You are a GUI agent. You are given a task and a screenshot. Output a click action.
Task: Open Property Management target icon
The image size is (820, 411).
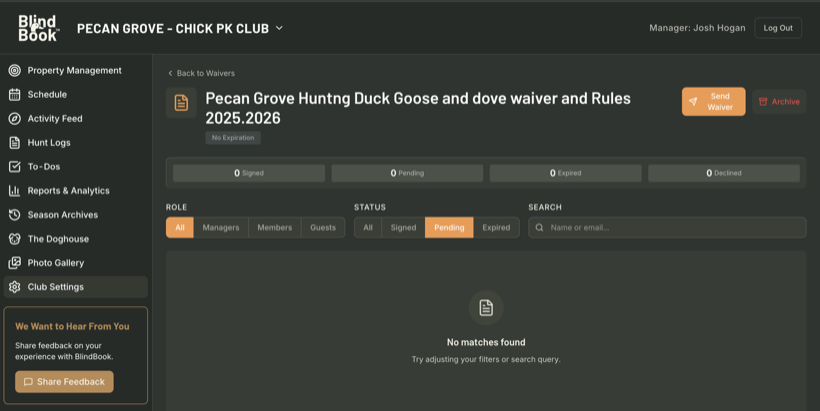[x=15, y=70]
